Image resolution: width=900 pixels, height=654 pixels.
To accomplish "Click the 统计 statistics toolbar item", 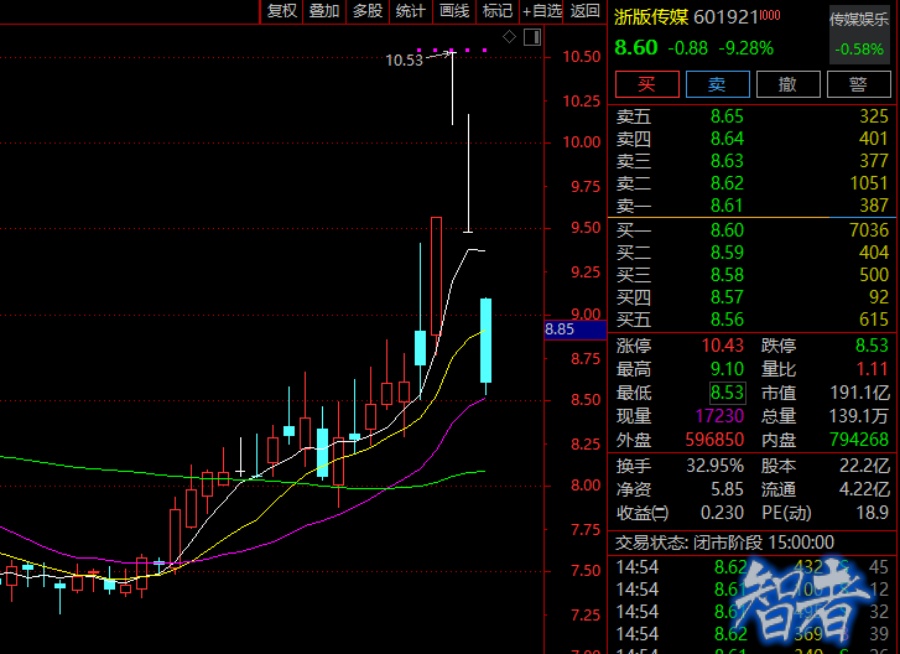I will click(410, 11).
